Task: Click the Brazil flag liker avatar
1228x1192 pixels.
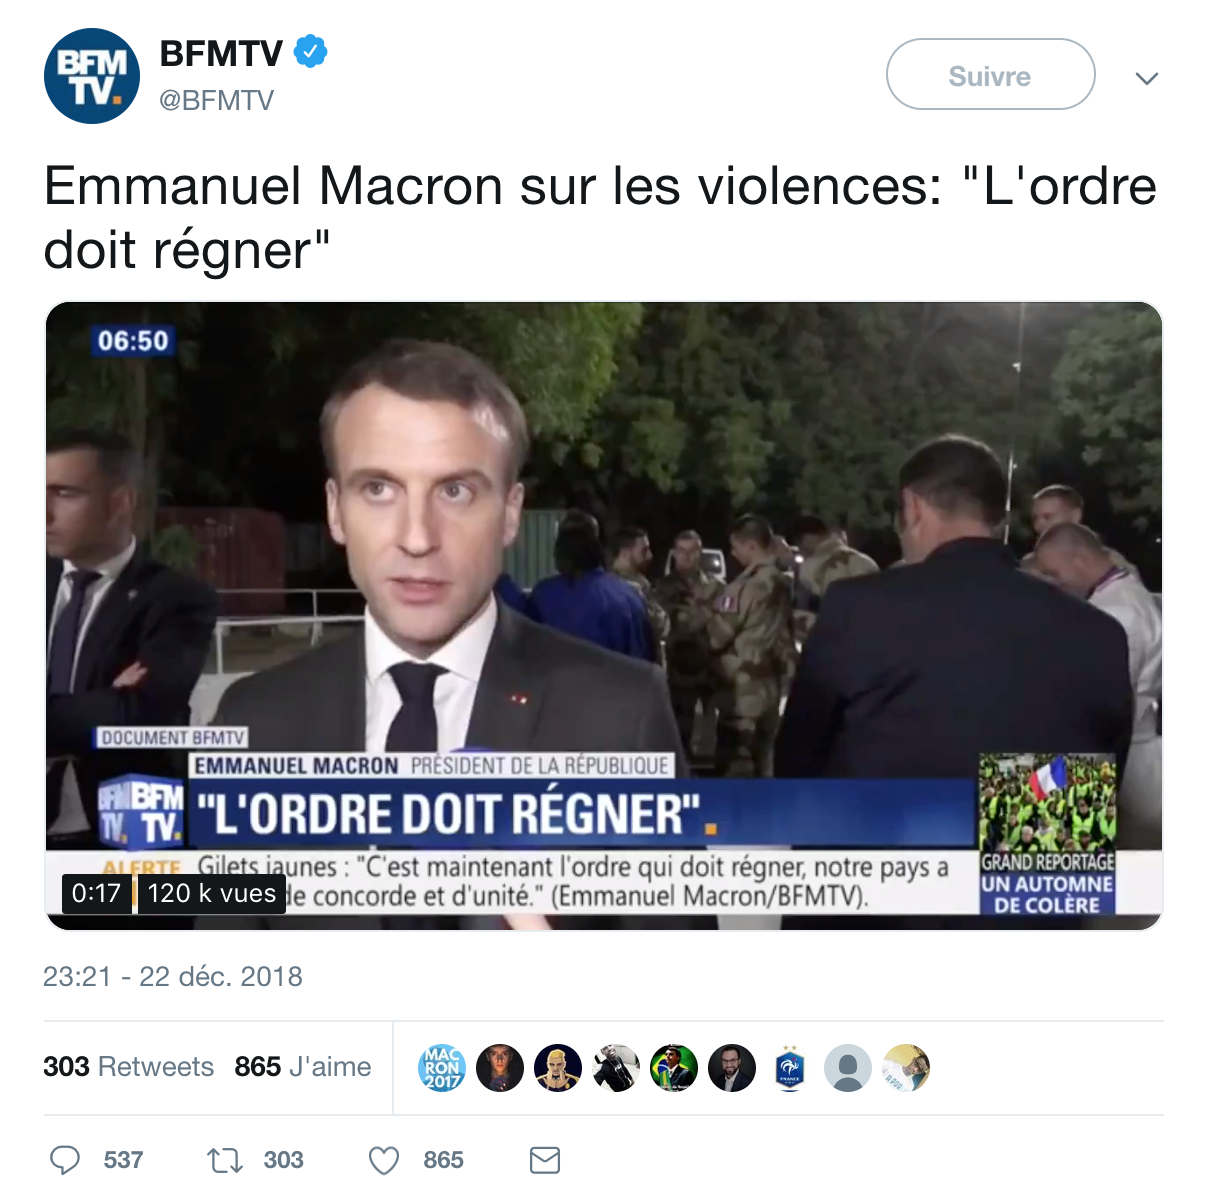Action: (x=674, y=1068)
